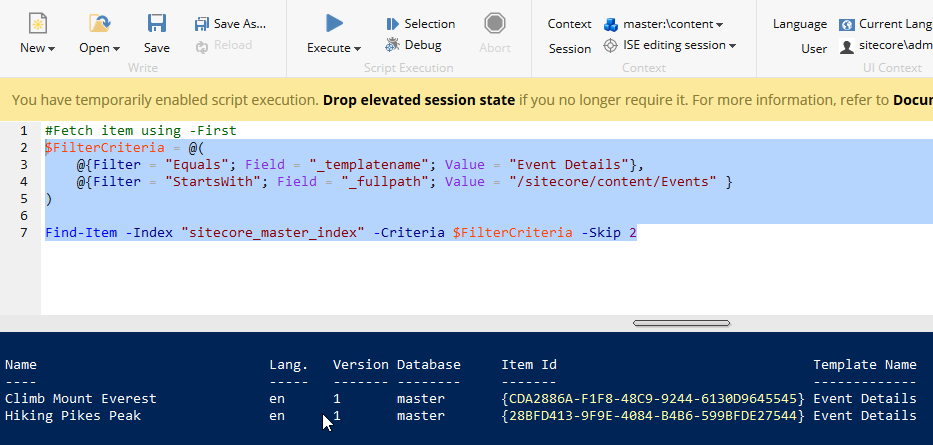Click the Save As button
Screen dimensions: 933x445
tap(230, 23)
